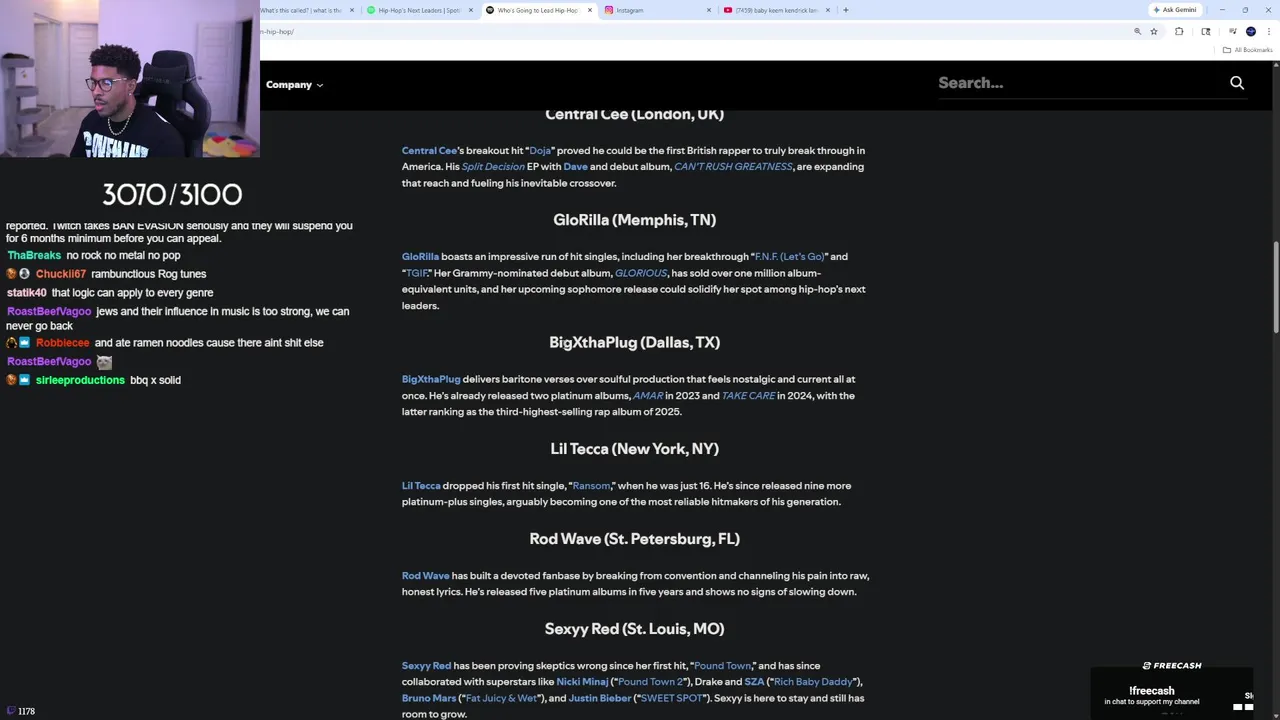The height and width of the screenshot is (720, 1280).
Task: Close the baby keem kendrick YouTube tab
Action: [x=828, y=10]
